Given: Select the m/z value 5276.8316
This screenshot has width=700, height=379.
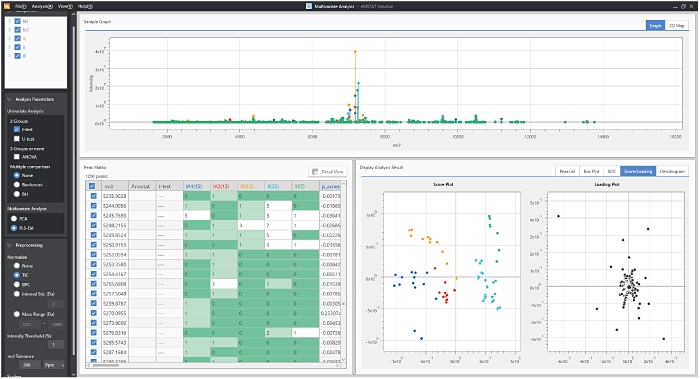Looking at the screenshot, I should coord(115,333).
